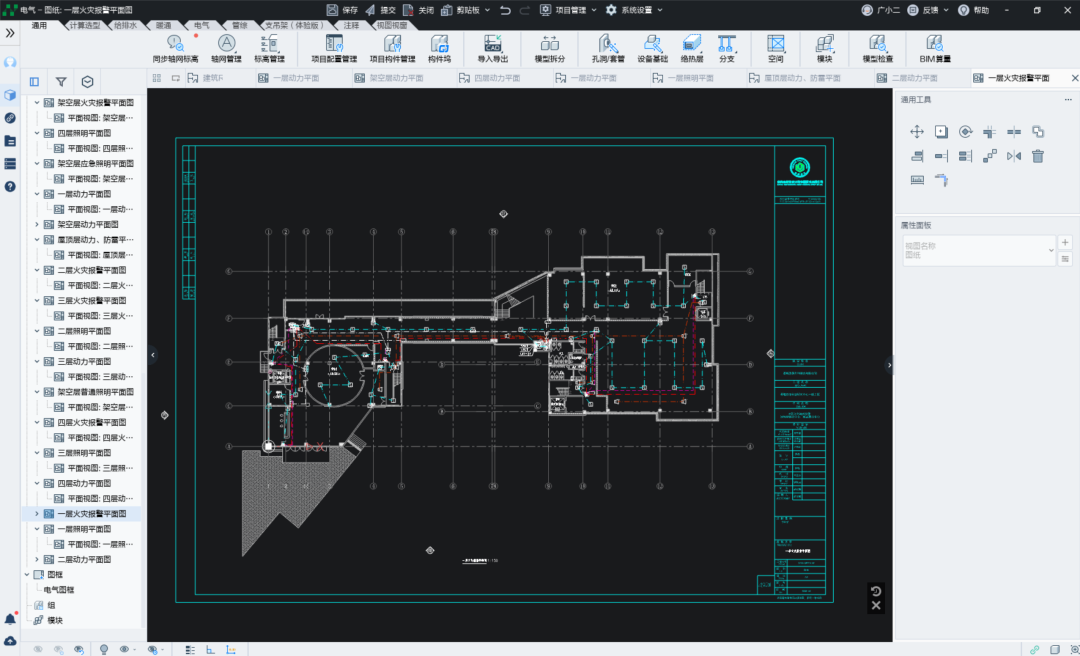Open 项目构件管理 tool
1080x656 pixels.
393,49
